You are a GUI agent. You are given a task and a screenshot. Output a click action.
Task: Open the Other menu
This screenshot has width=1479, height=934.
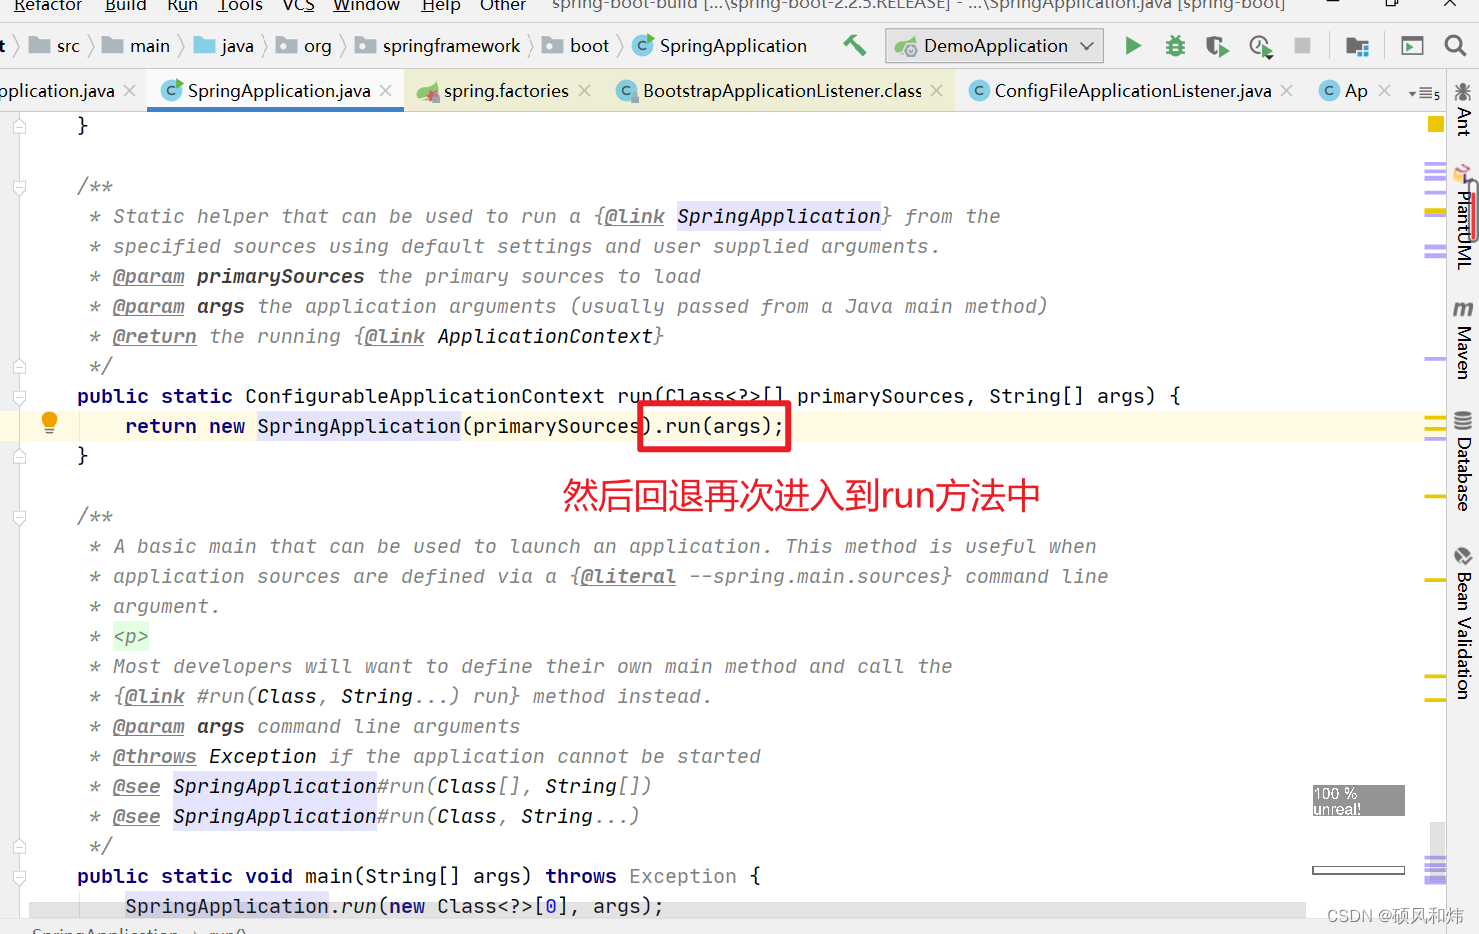502,6
